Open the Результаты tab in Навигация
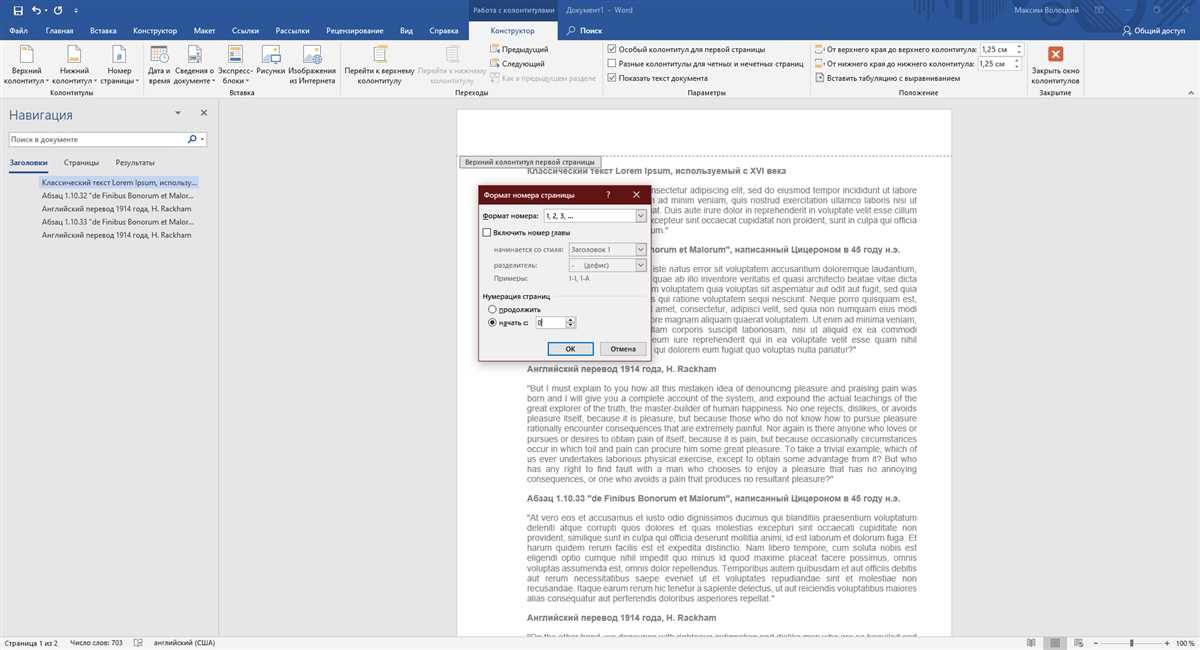The width and height of the screenshot is (1200, 650). click(x=135, y=162)
